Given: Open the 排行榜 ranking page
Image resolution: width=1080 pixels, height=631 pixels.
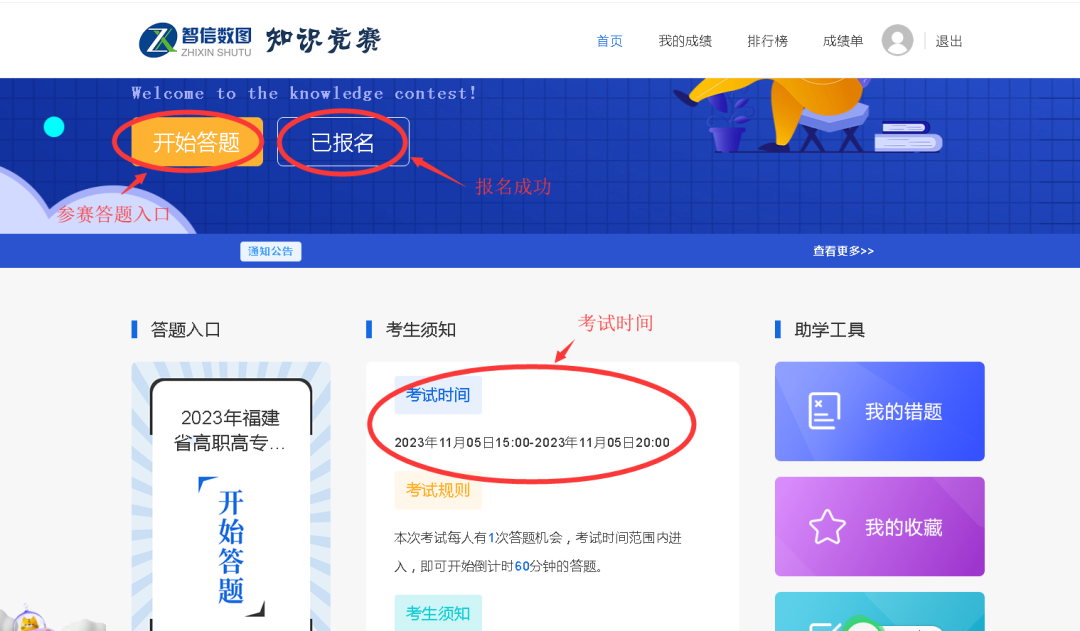Looking at the screenshot, I should pyautogui.click(x=767, y=41).
